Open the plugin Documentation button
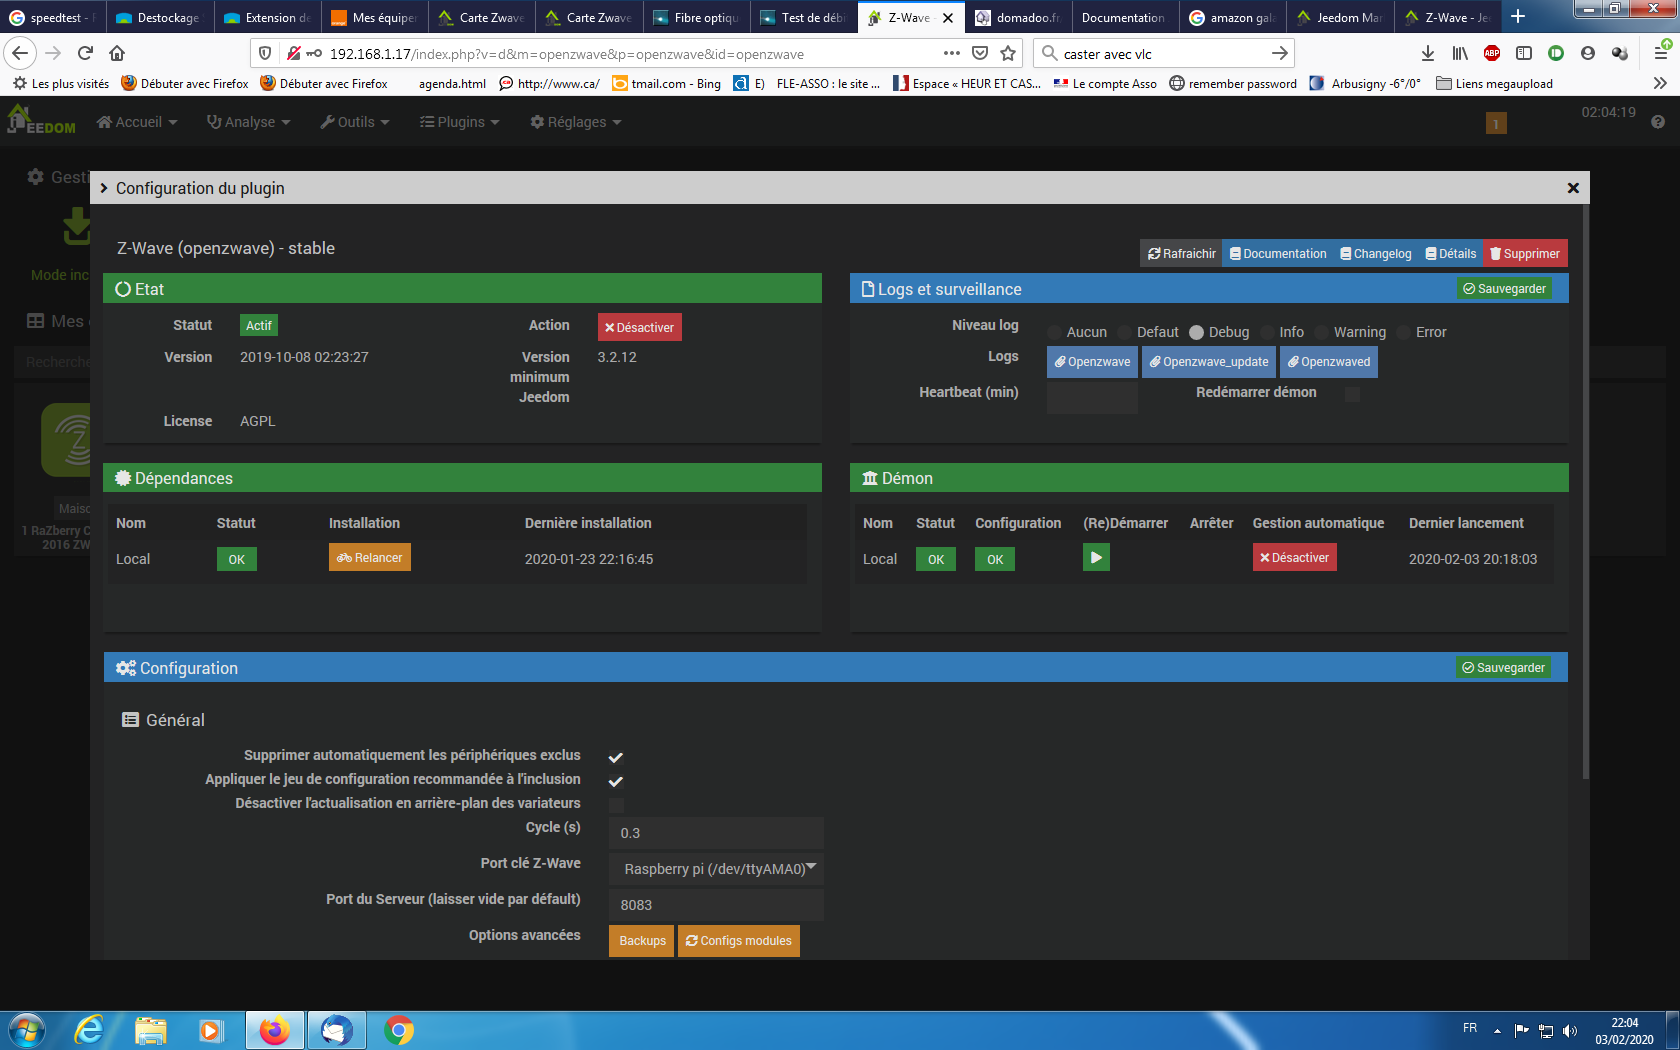Screen dimensions: 1680x1050 (x=1278, y=254)
